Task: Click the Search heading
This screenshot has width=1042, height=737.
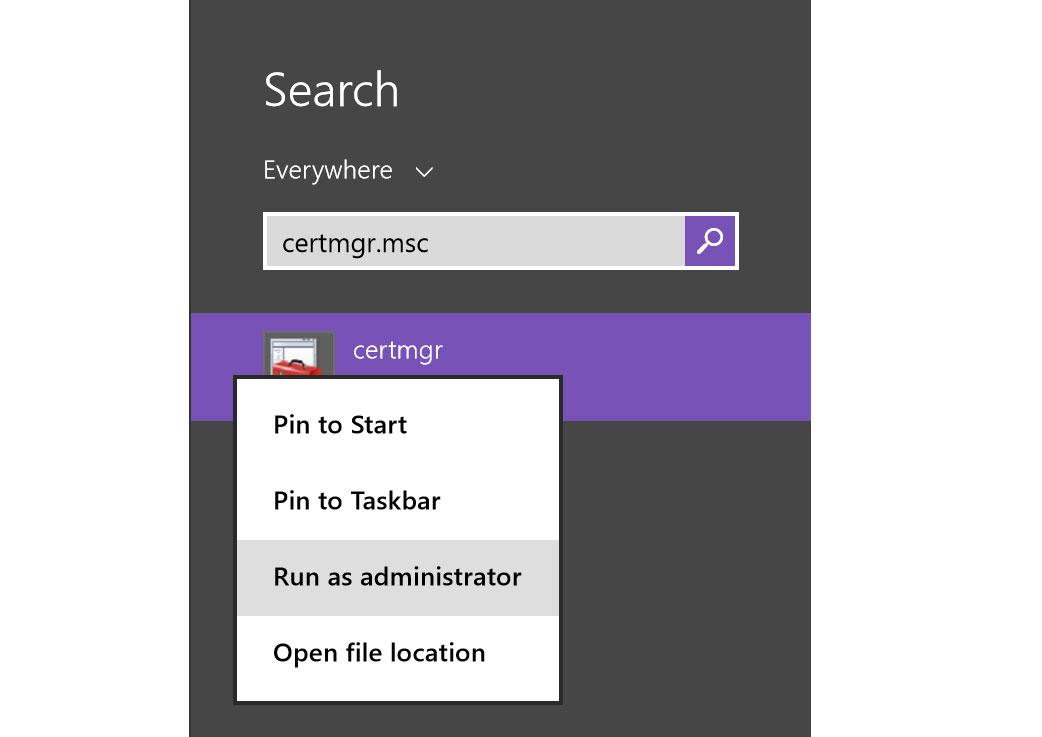Action: click(331, 90)
